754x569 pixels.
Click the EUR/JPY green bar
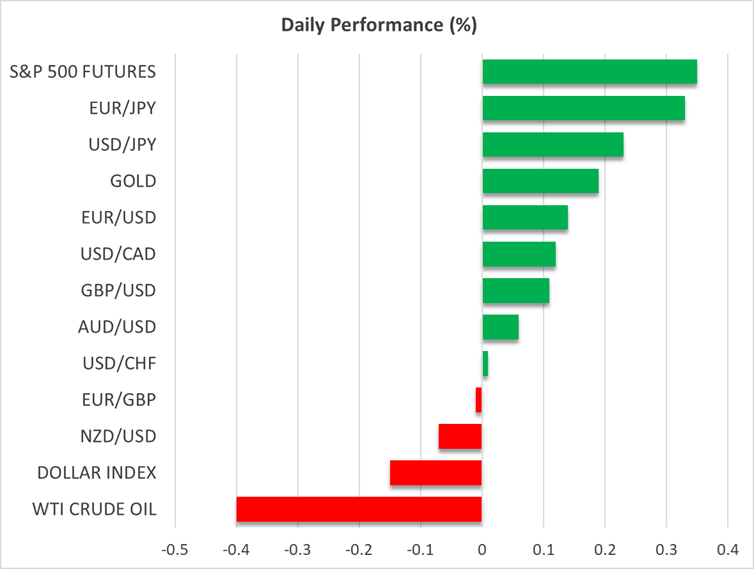coord(583,108)
